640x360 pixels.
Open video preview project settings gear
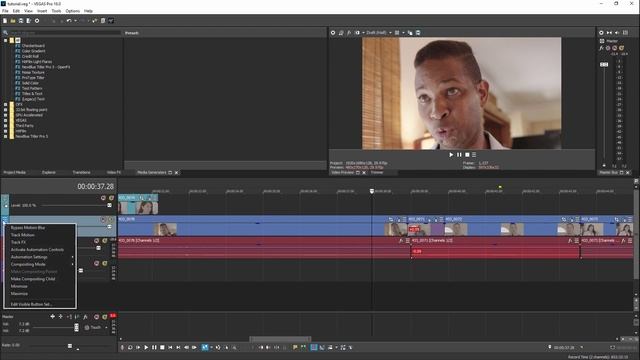point(333,33)
